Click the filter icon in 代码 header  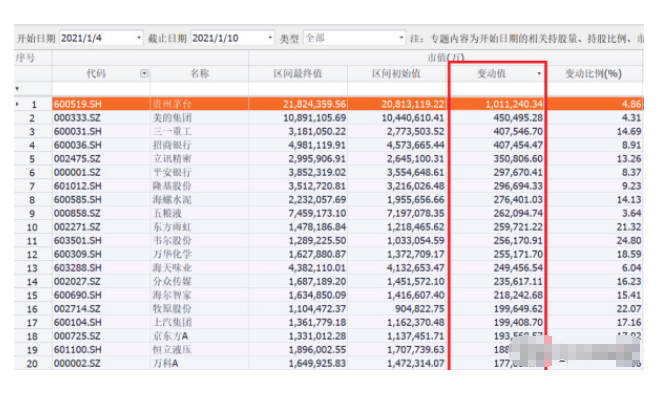point(144,74)
